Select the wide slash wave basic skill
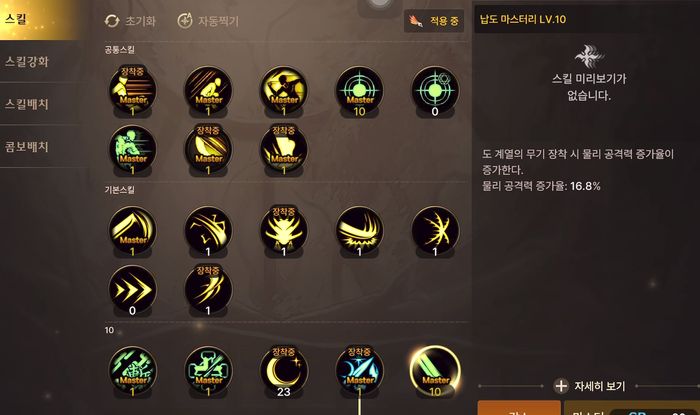Viewport: 700px width, 415px height. 359,230
